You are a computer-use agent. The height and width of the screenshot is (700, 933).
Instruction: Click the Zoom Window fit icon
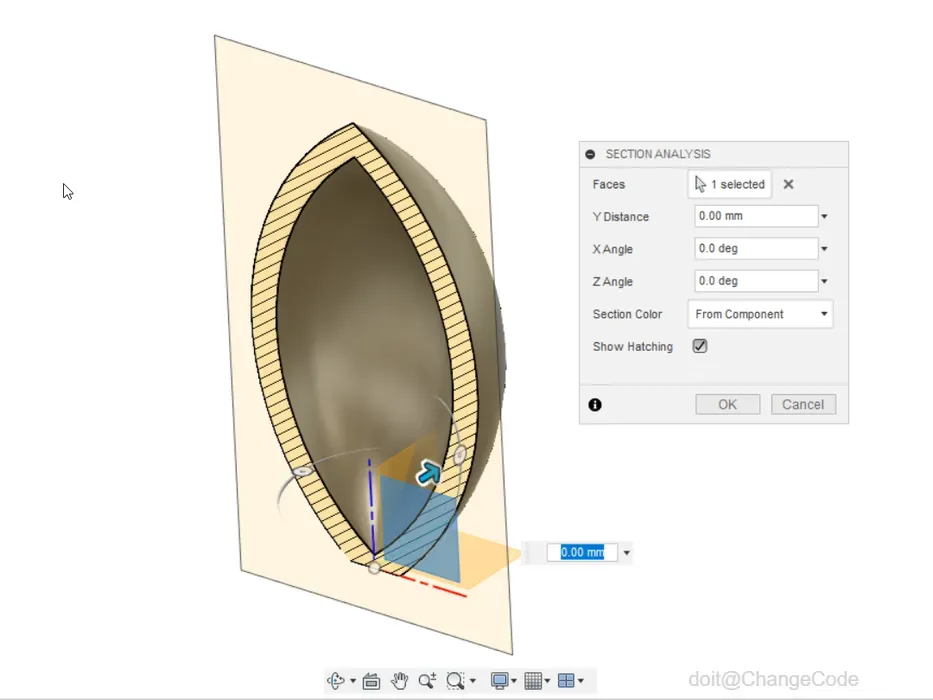[455, 680]
